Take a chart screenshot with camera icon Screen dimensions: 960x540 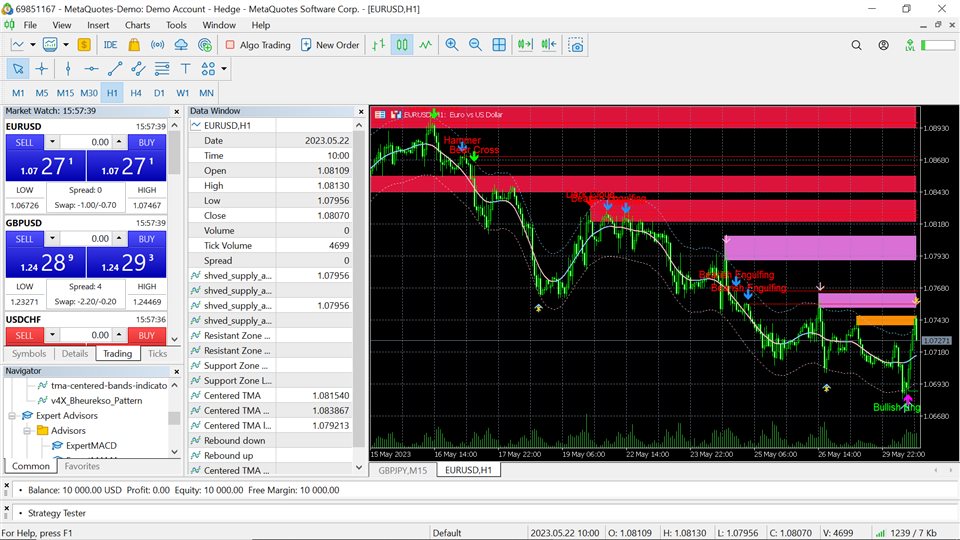pyautogui.click(x=576, y=45)
